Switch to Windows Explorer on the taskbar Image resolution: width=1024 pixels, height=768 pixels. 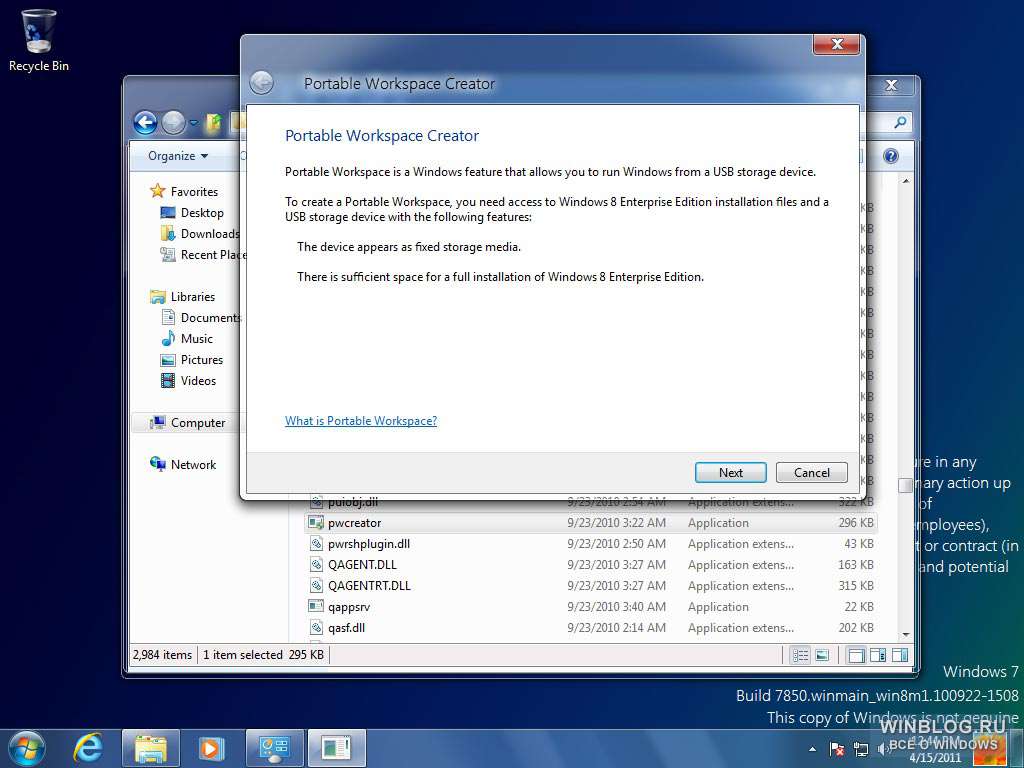[150, 748]
